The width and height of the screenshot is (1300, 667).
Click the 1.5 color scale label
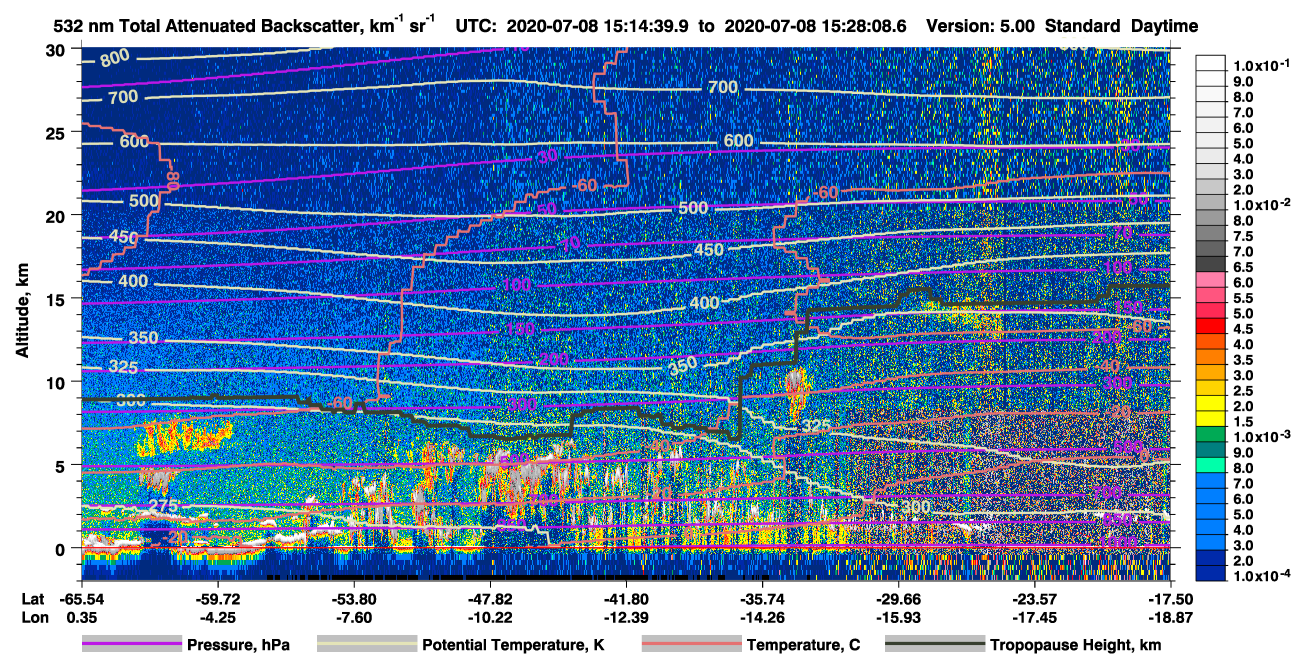1243,422
